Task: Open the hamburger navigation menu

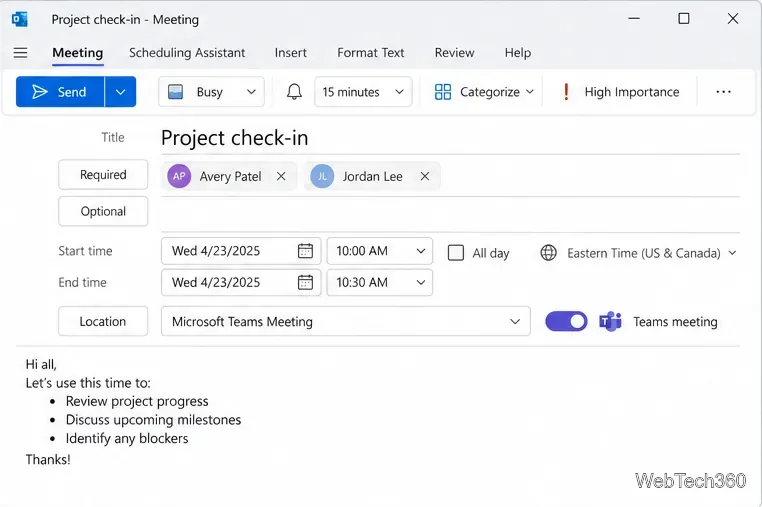Action: (x=20, y=52)
